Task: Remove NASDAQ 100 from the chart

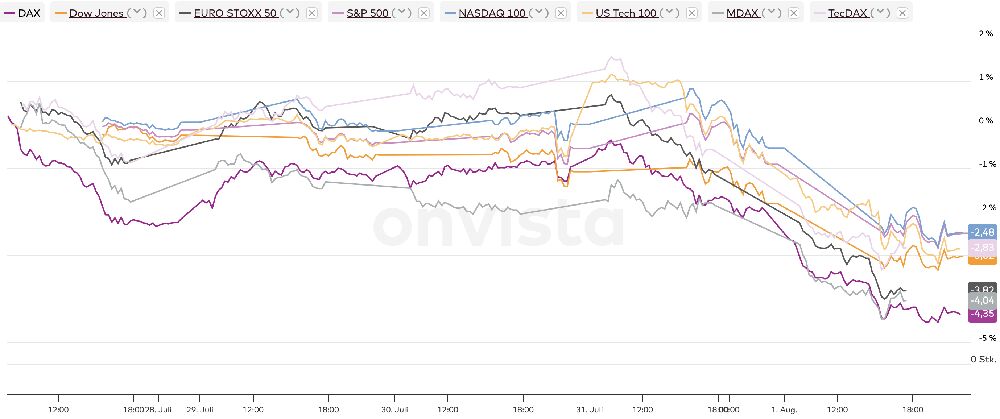Action: [x=560, y=13]
